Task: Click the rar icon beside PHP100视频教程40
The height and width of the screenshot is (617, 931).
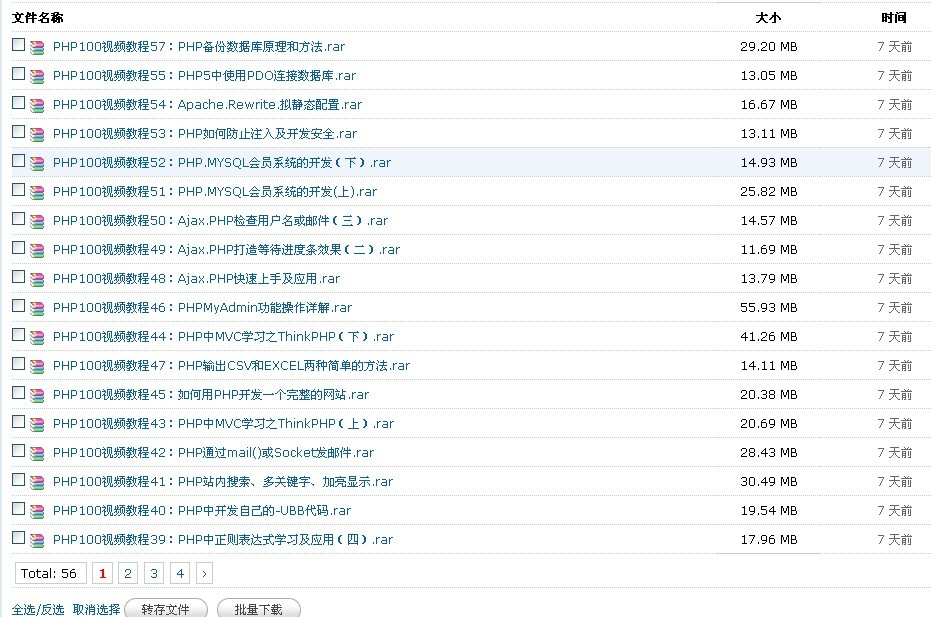Action: pyautogui.click(x=37, y=511)
